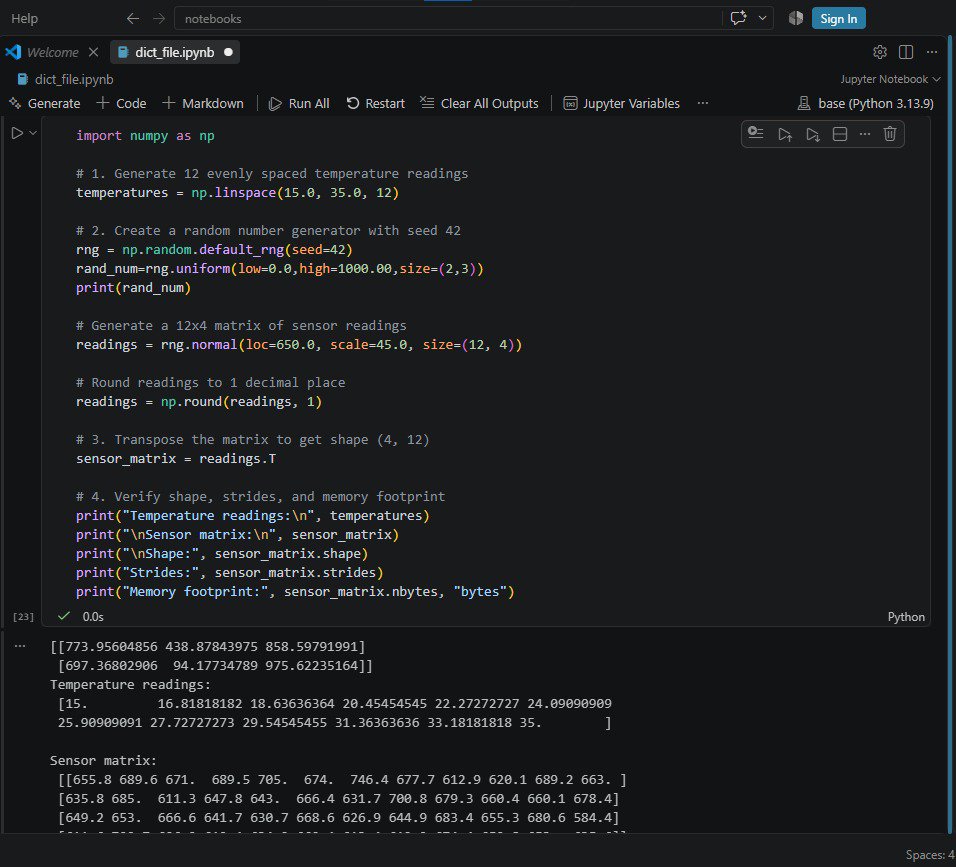Delete the cell using the trash icon

coord(890,134)
